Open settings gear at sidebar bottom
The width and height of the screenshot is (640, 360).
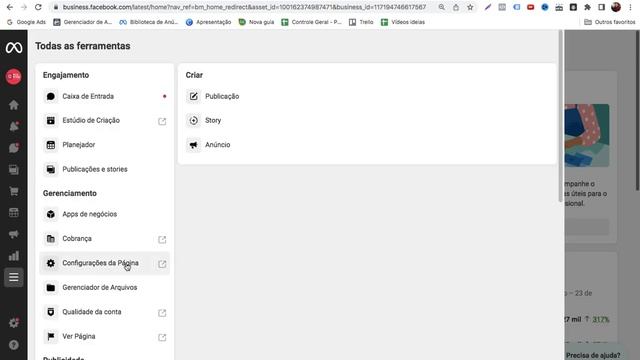coord(13,323)
